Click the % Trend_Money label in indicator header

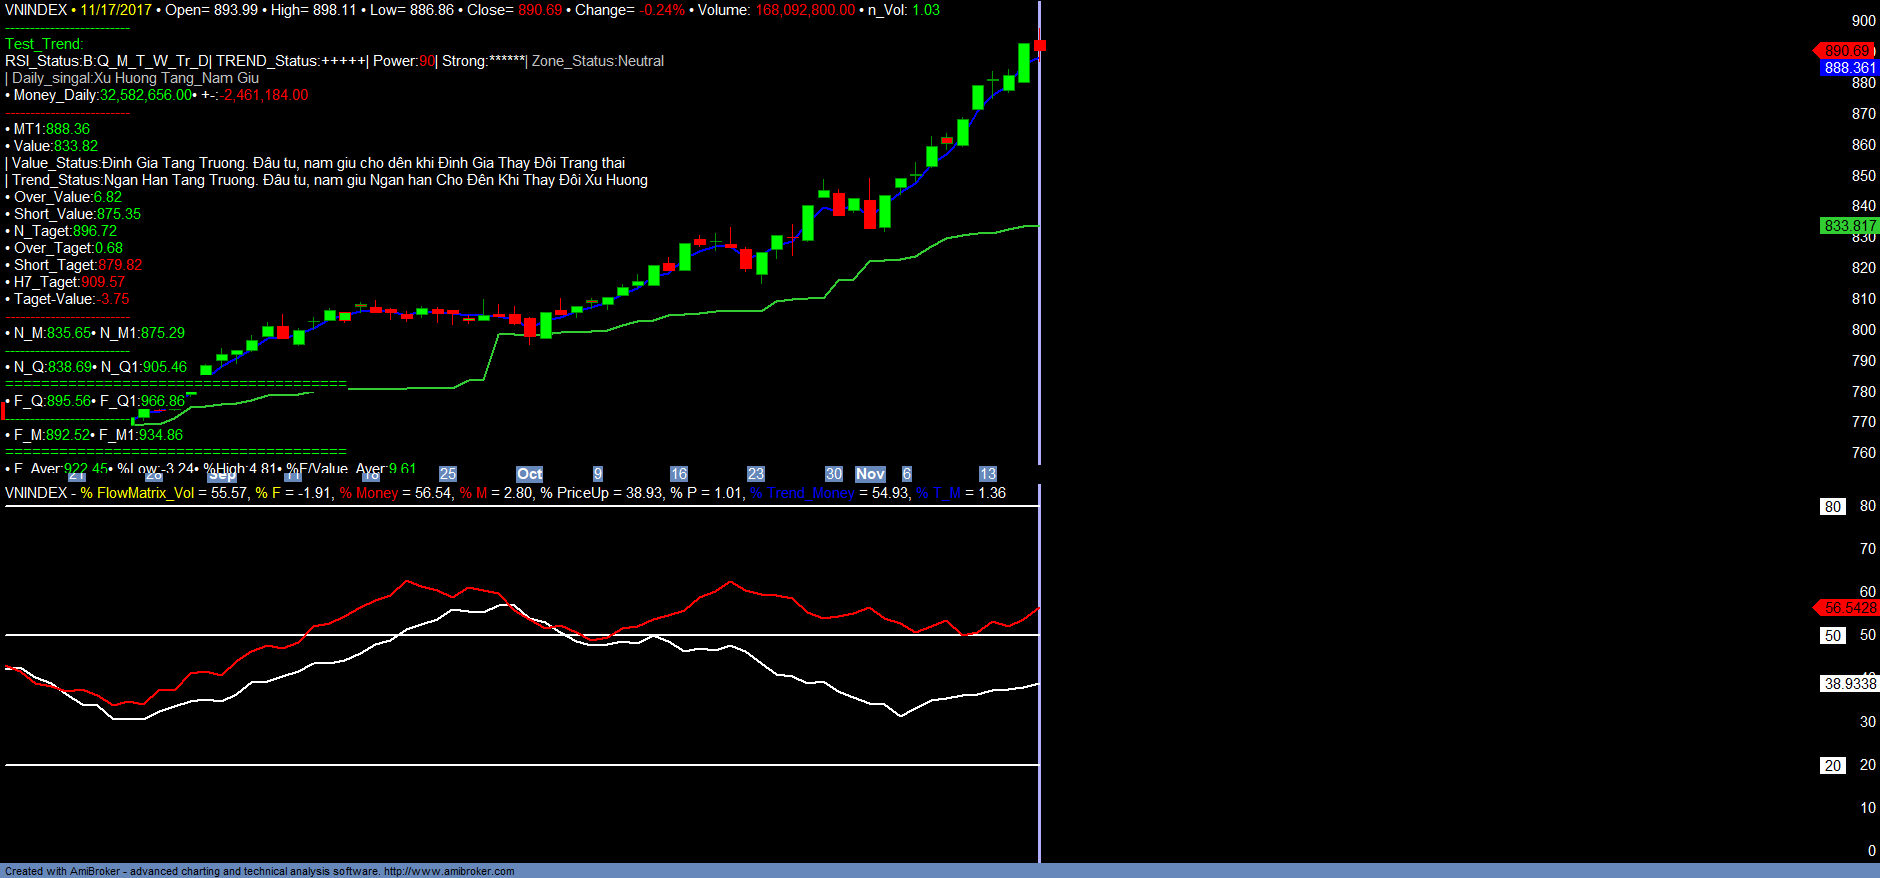click(803, 493)
